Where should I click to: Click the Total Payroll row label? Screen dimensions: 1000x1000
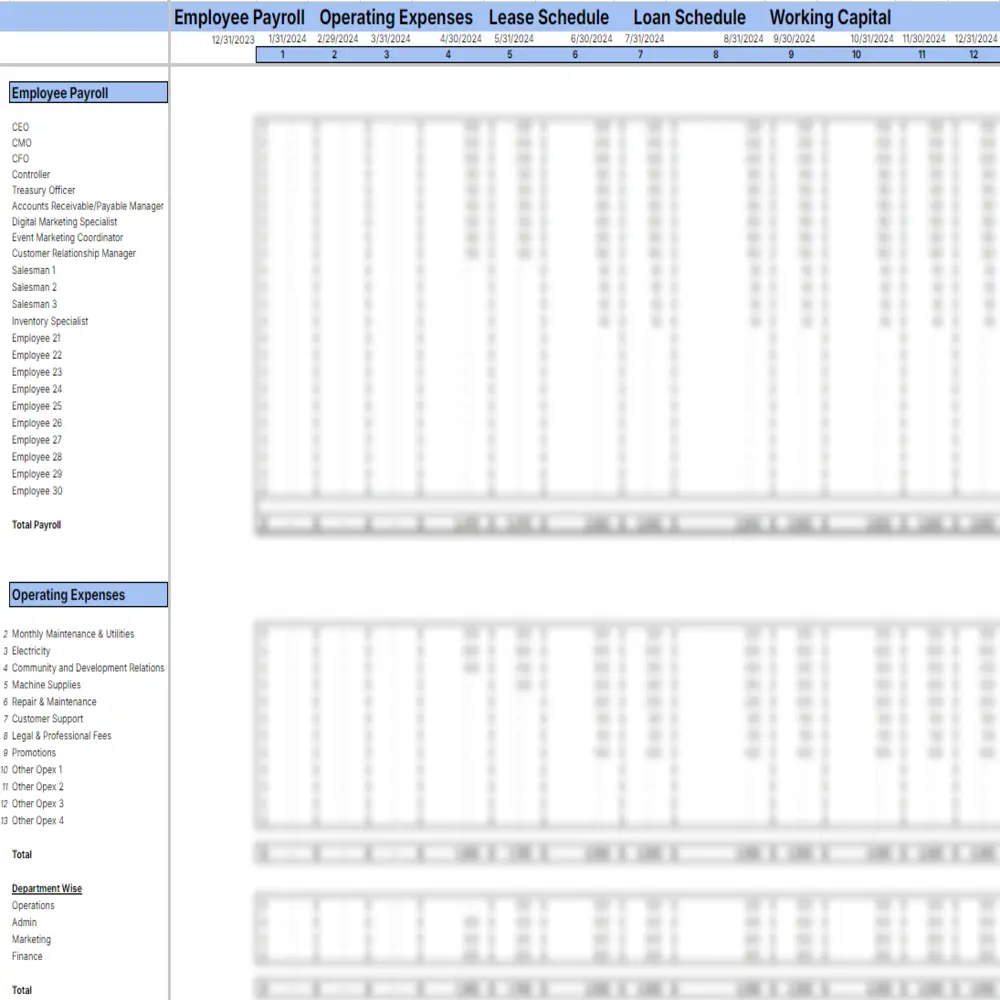point(36,524)
